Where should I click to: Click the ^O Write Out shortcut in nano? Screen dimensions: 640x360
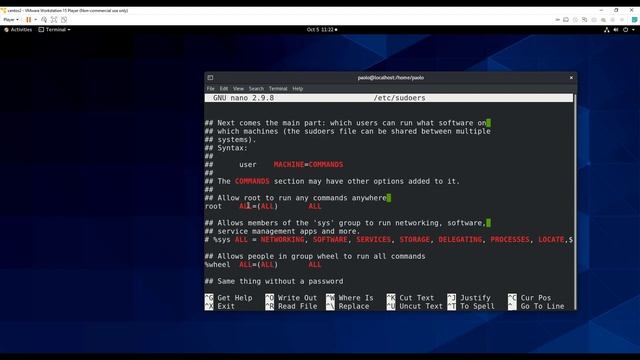(291, 298)
